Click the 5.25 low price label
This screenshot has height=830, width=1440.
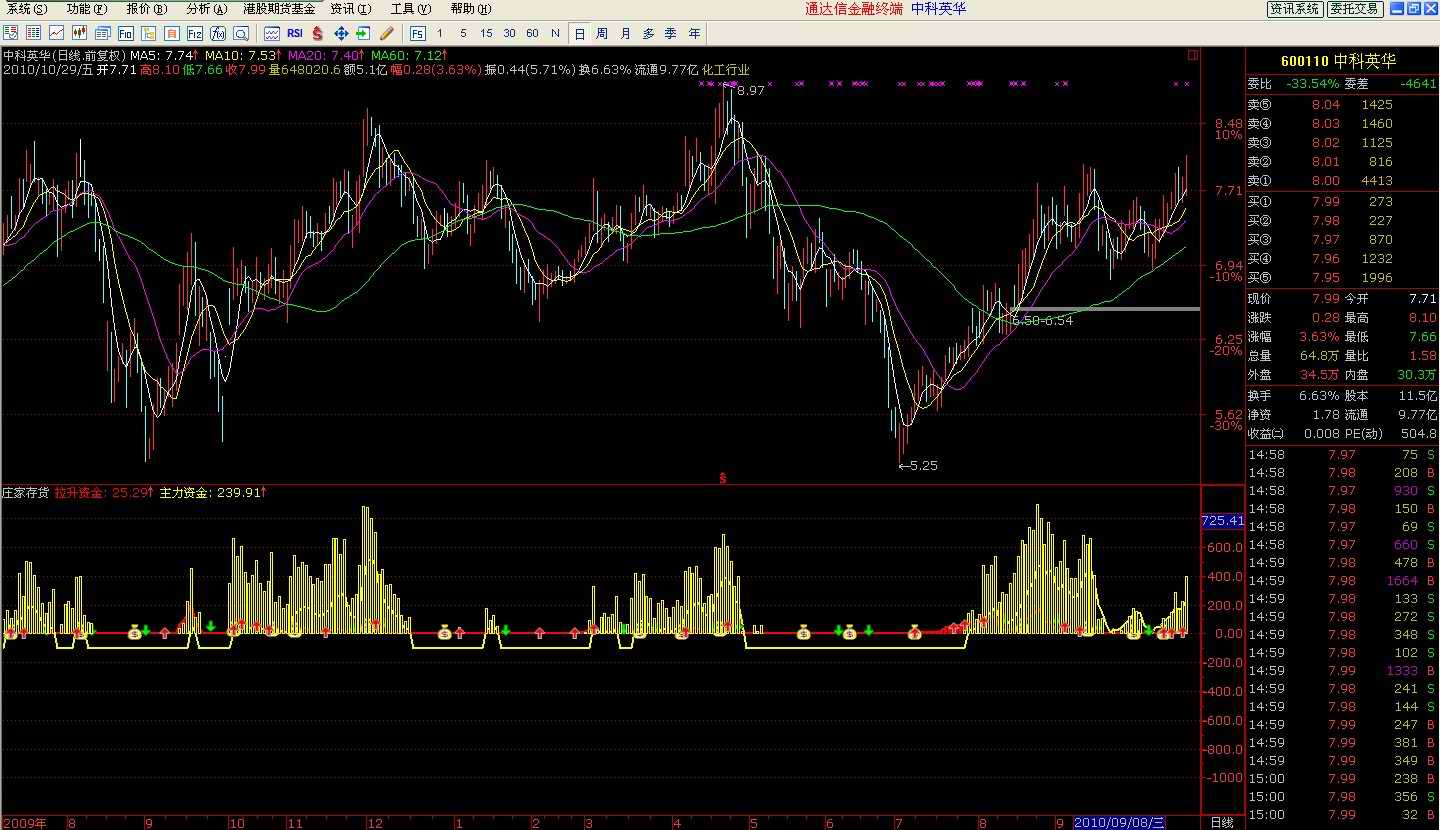[x=925, y=466]
